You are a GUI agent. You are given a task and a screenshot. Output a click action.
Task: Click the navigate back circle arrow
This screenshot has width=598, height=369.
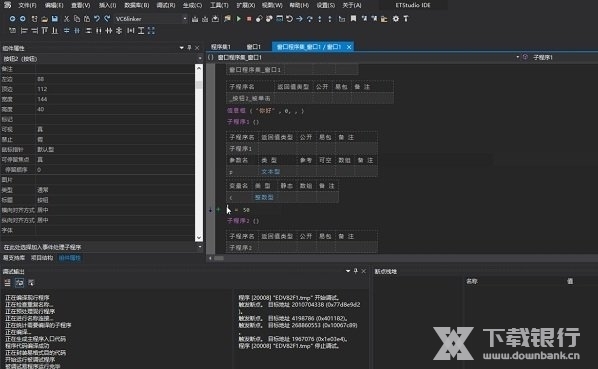pyautogui.click(x=13, y=19)
